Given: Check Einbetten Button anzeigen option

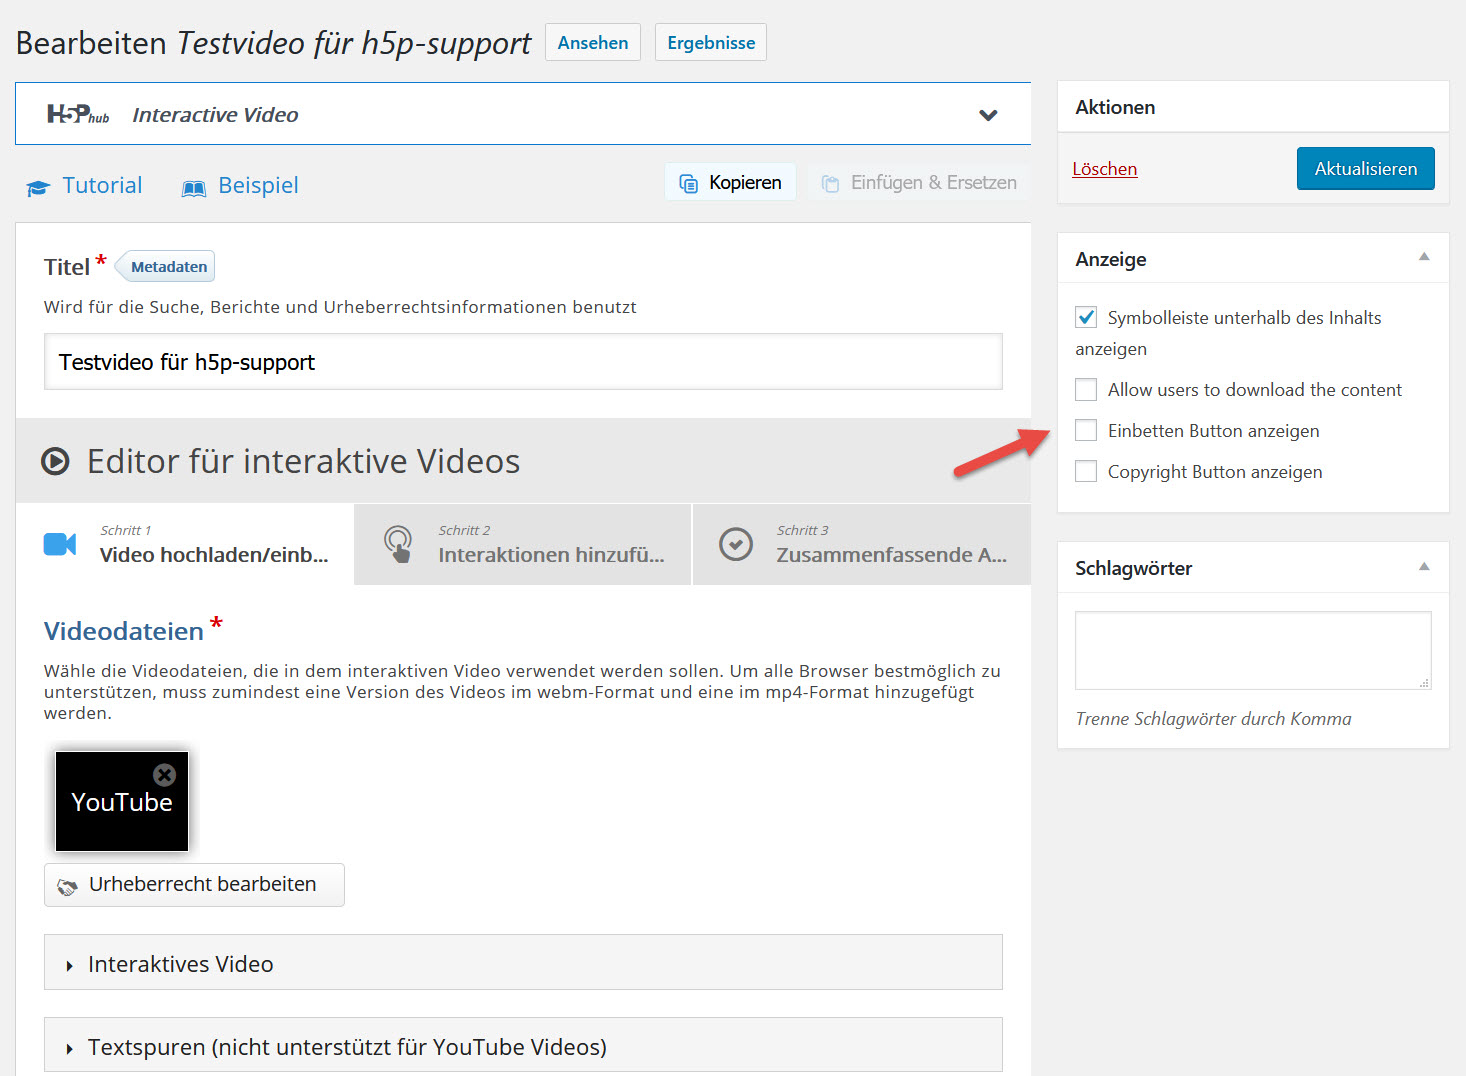Looking at the screenshot, I should click(x=1086, y=430).
